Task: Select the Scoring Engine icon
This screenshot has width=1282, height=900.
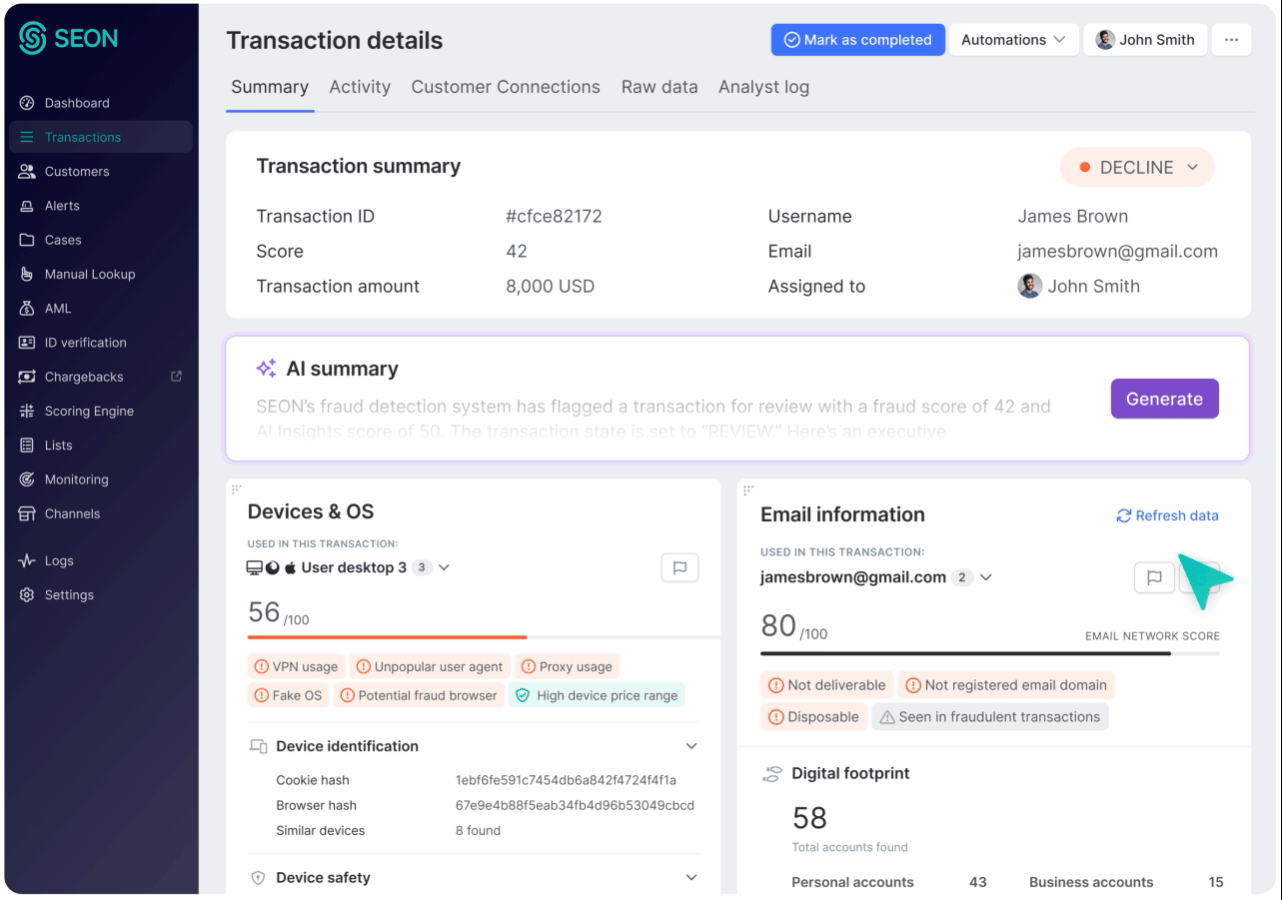Action: 27,411
